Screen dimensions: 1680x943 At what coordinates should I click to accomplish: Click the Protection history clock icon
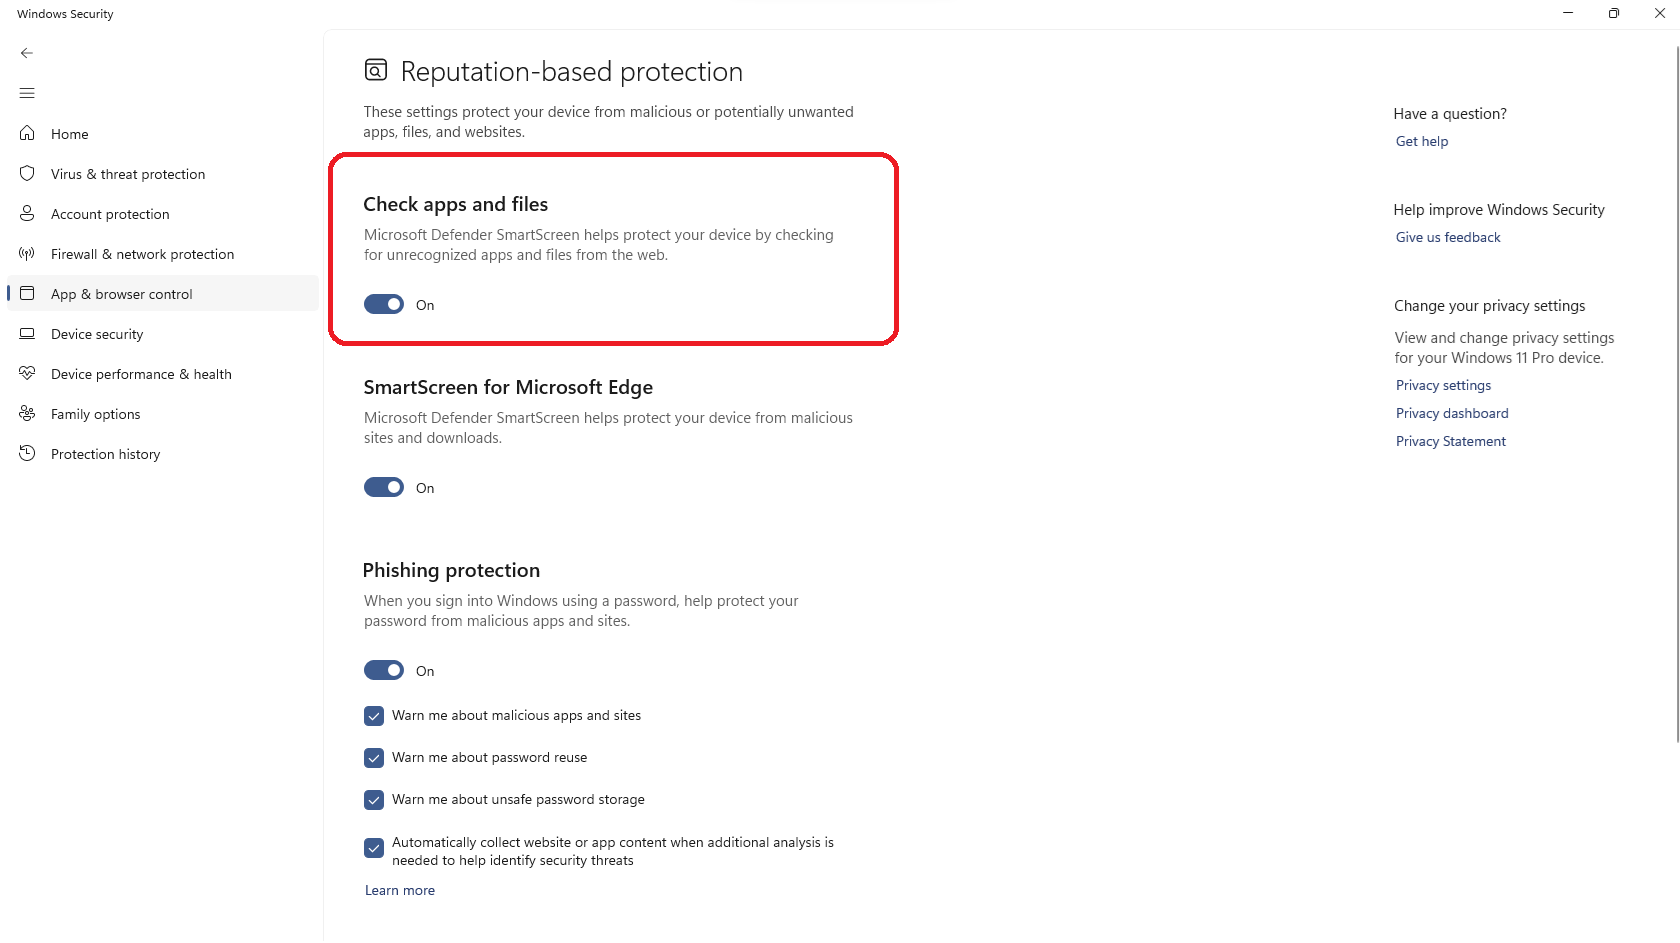click(x=27, y=453)
